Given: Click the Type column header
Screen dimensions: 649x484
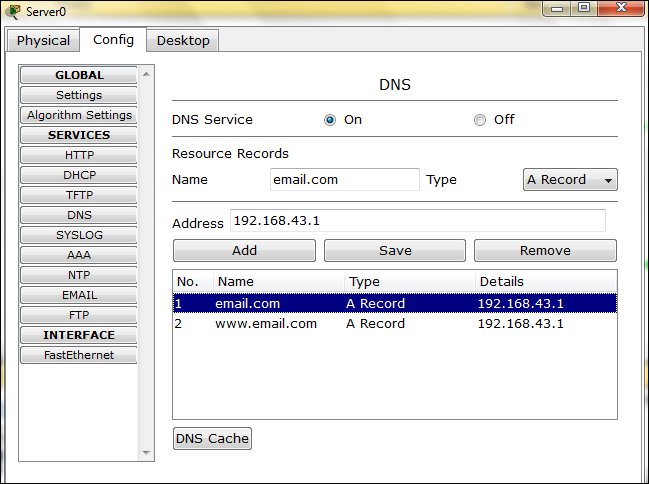Looking at the screenshot, I should coord(410,282).
